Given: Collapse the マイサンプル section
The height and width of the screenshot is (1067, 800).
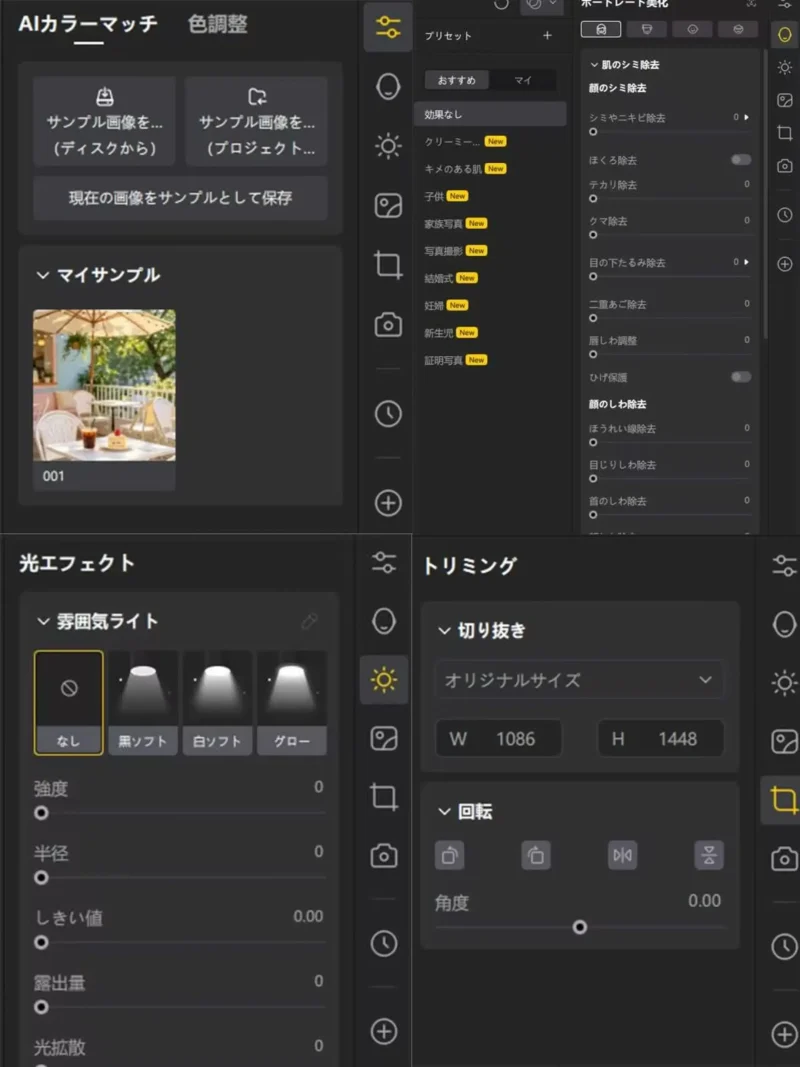Looking at the screenshot, I should click(x=43, y=275).
